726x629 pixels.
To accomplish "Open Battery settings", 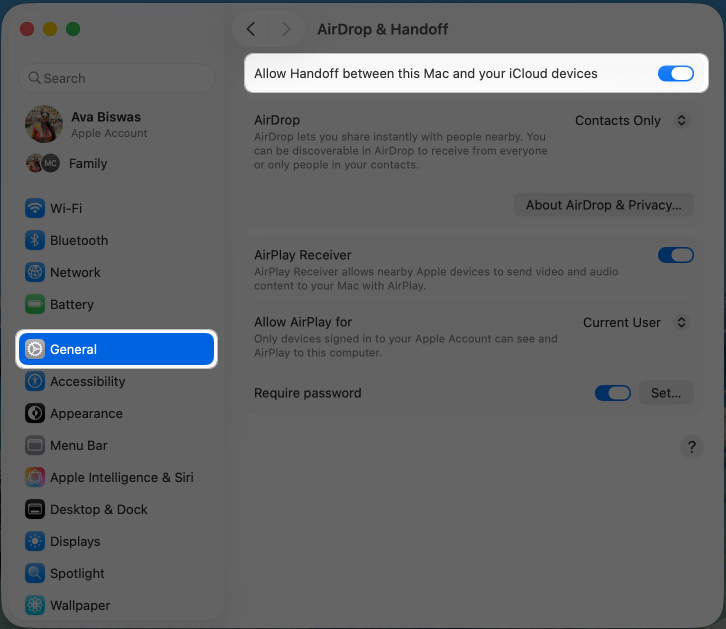I will (x=116, y=304).
